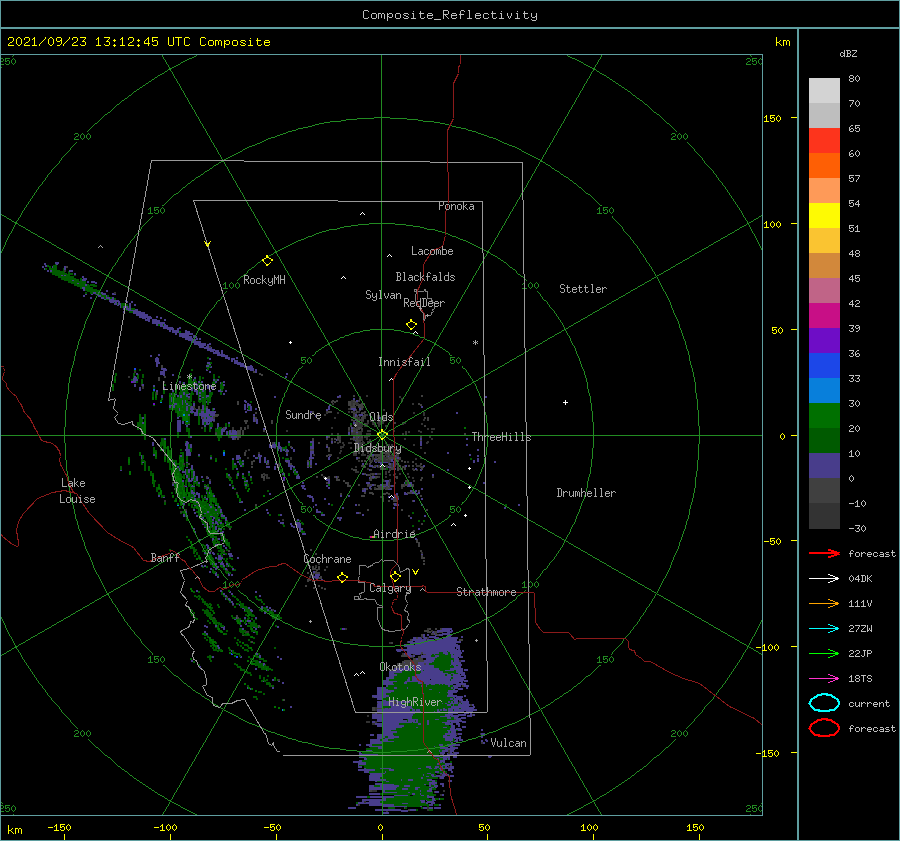Pick the dusty pink 42-45 dBZ swatch
Screen dimensions: 900x841
[824, 291]
